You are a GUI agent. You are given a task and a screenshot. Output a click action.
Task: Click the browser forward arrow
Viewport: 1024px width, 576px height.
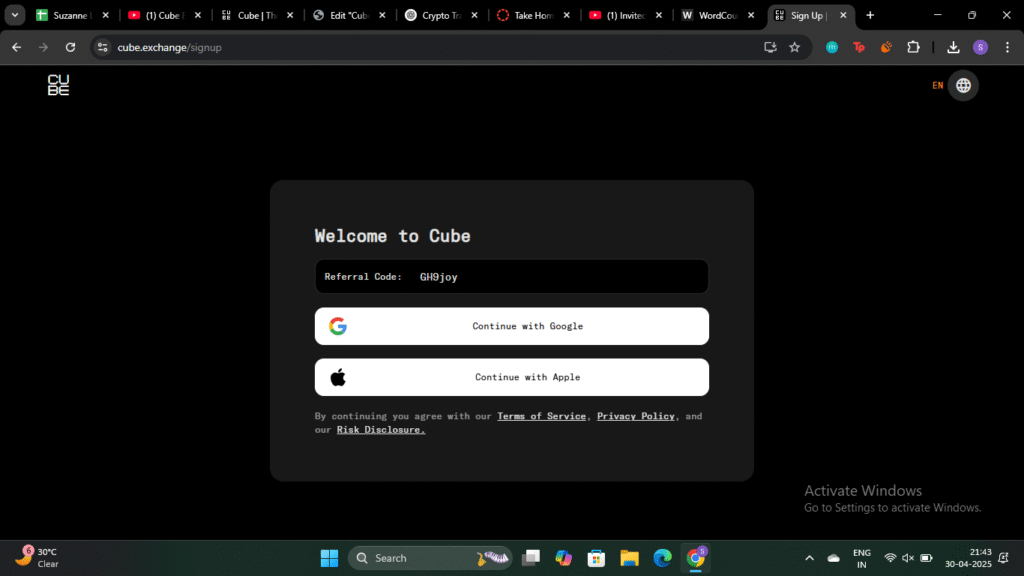[x=43, y=47]
